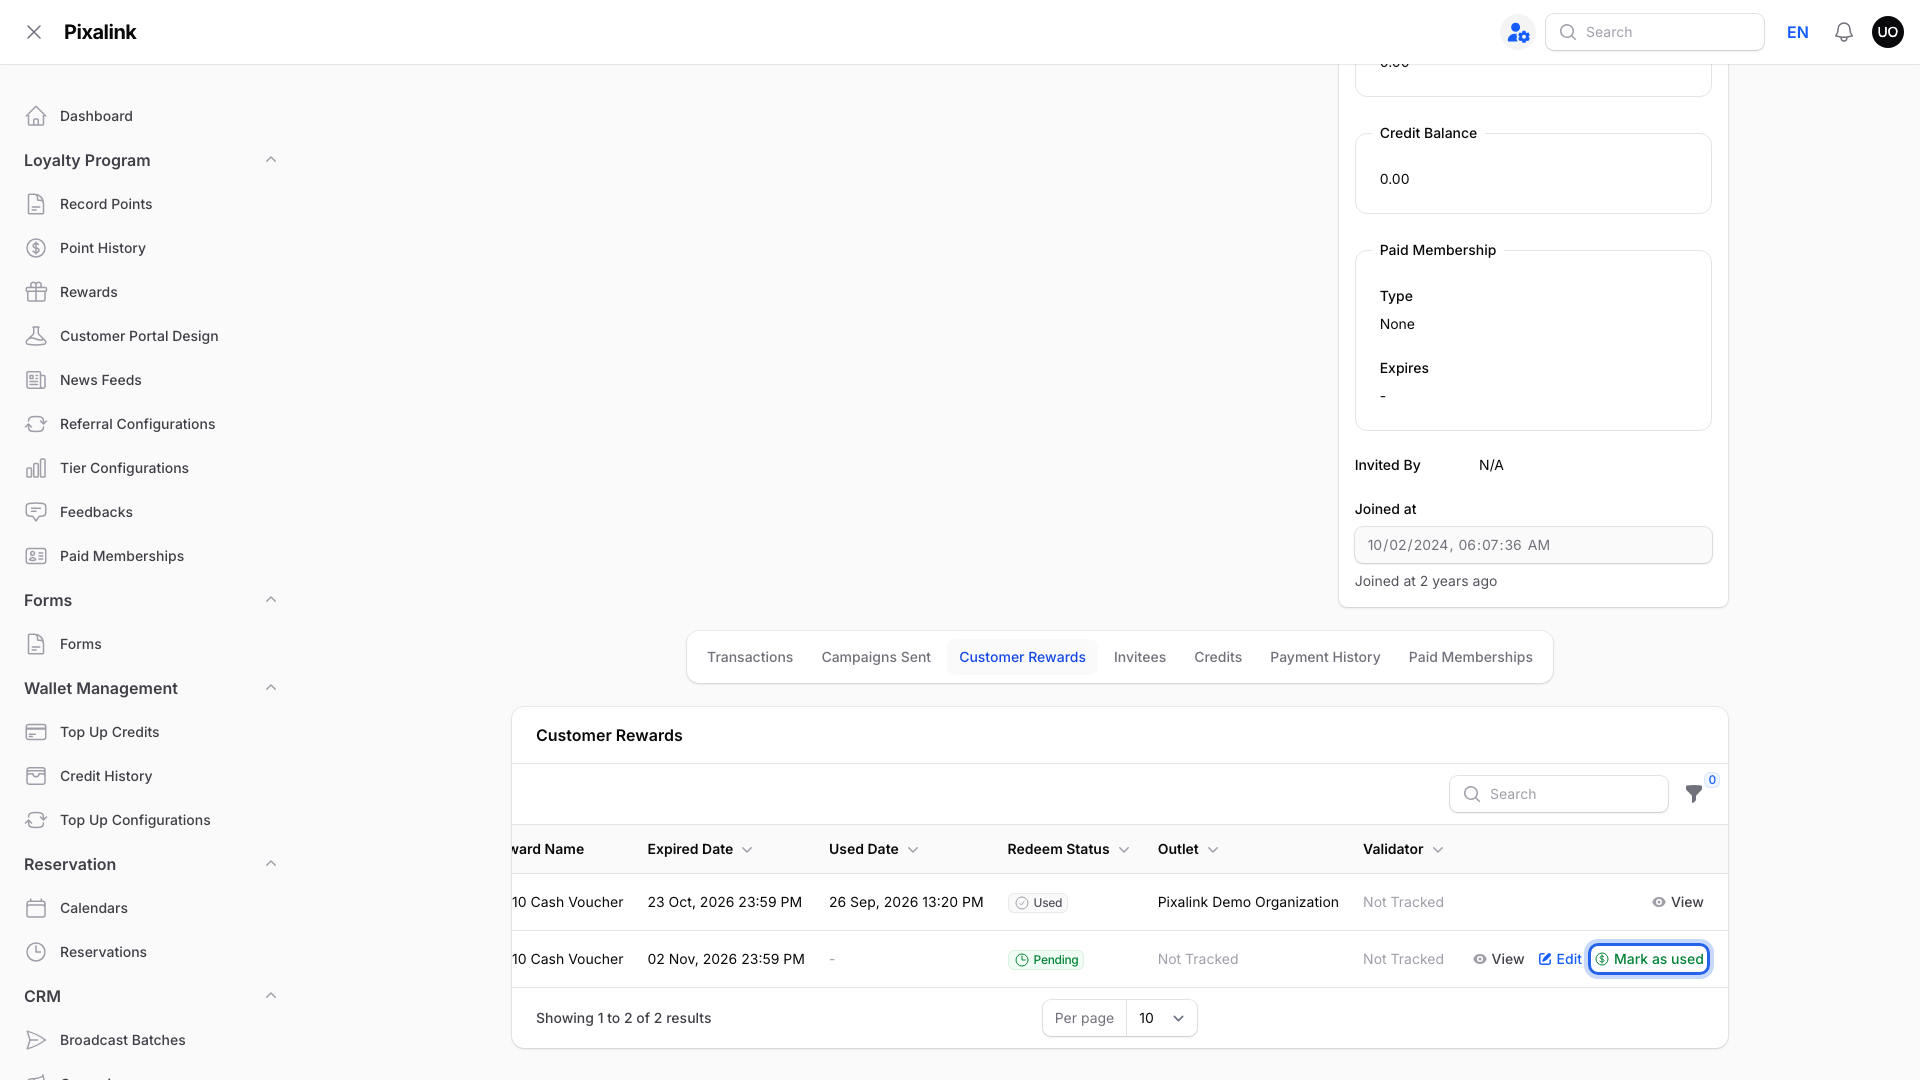Switch to the Credits tab
This screenshot has width=1920, height=1080.
click(1218, 657)
